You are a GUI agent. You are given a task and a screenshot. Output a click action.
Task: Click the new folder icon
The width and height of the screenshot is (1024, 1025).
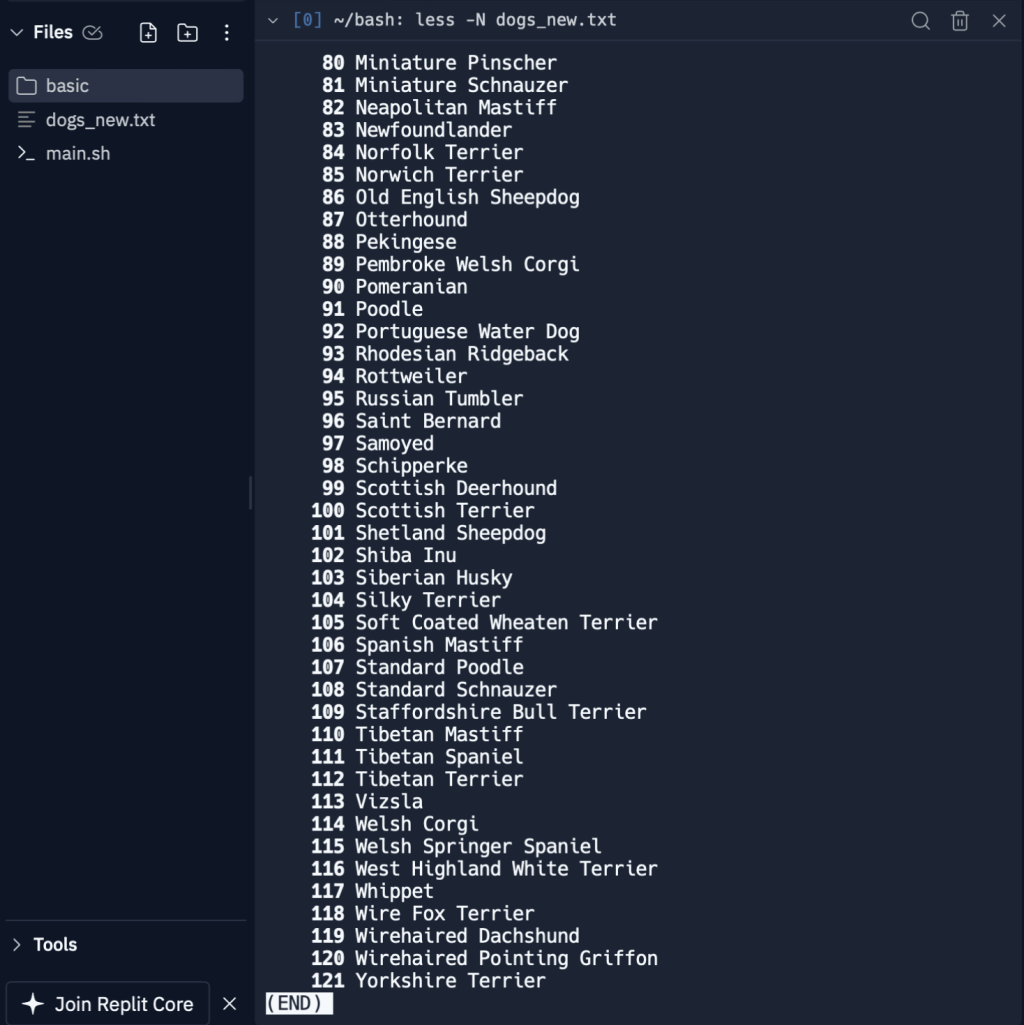point(187,33)
